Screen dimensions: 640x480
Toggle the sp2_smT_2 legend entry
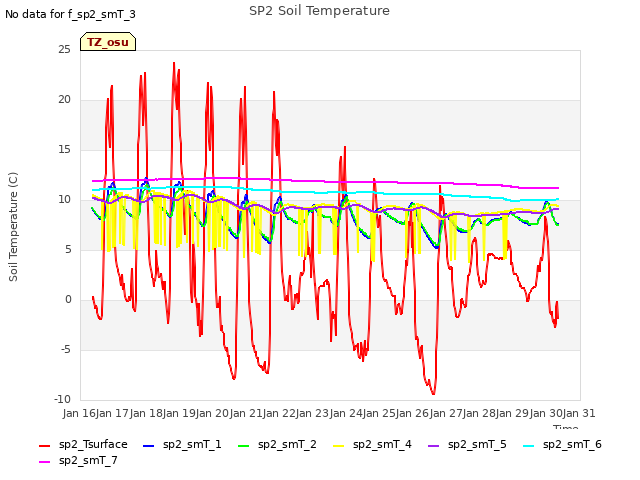pyautogui.click(x=277, y=444)
